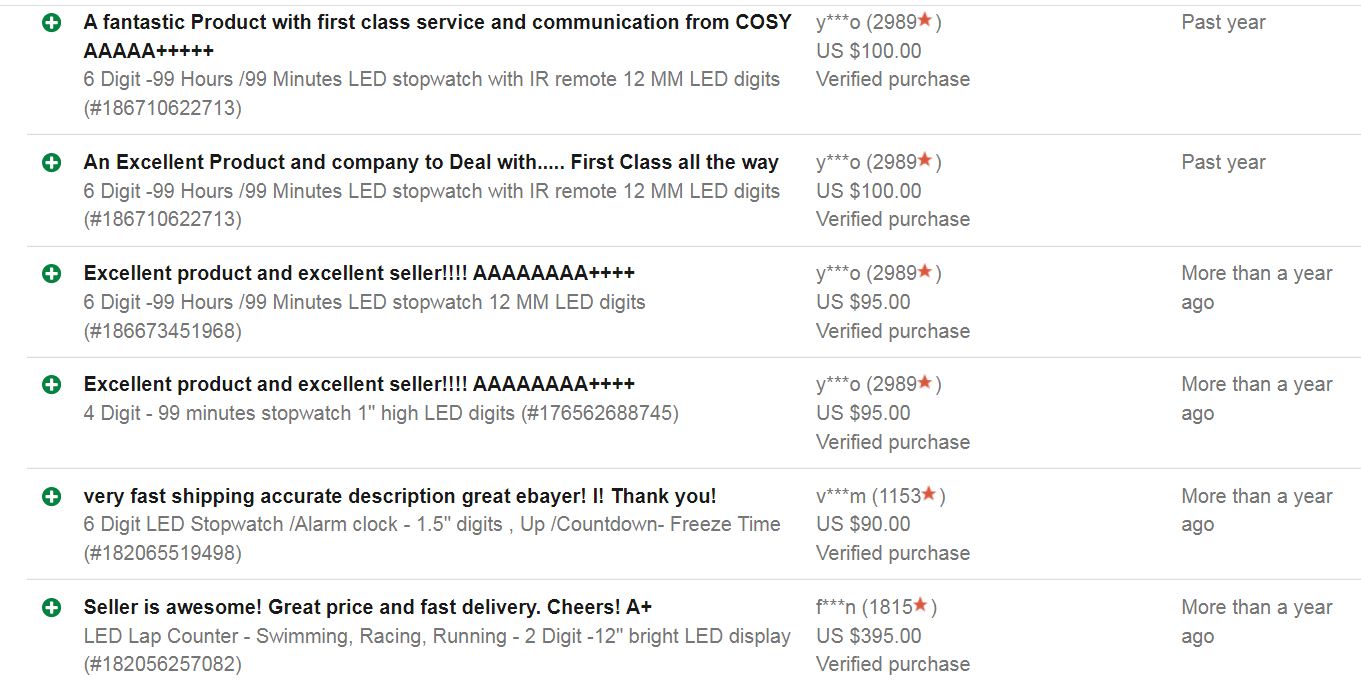
Task: Open LED Lap Counter item listing
Action: pyautogui.click(x=437, y=636)
